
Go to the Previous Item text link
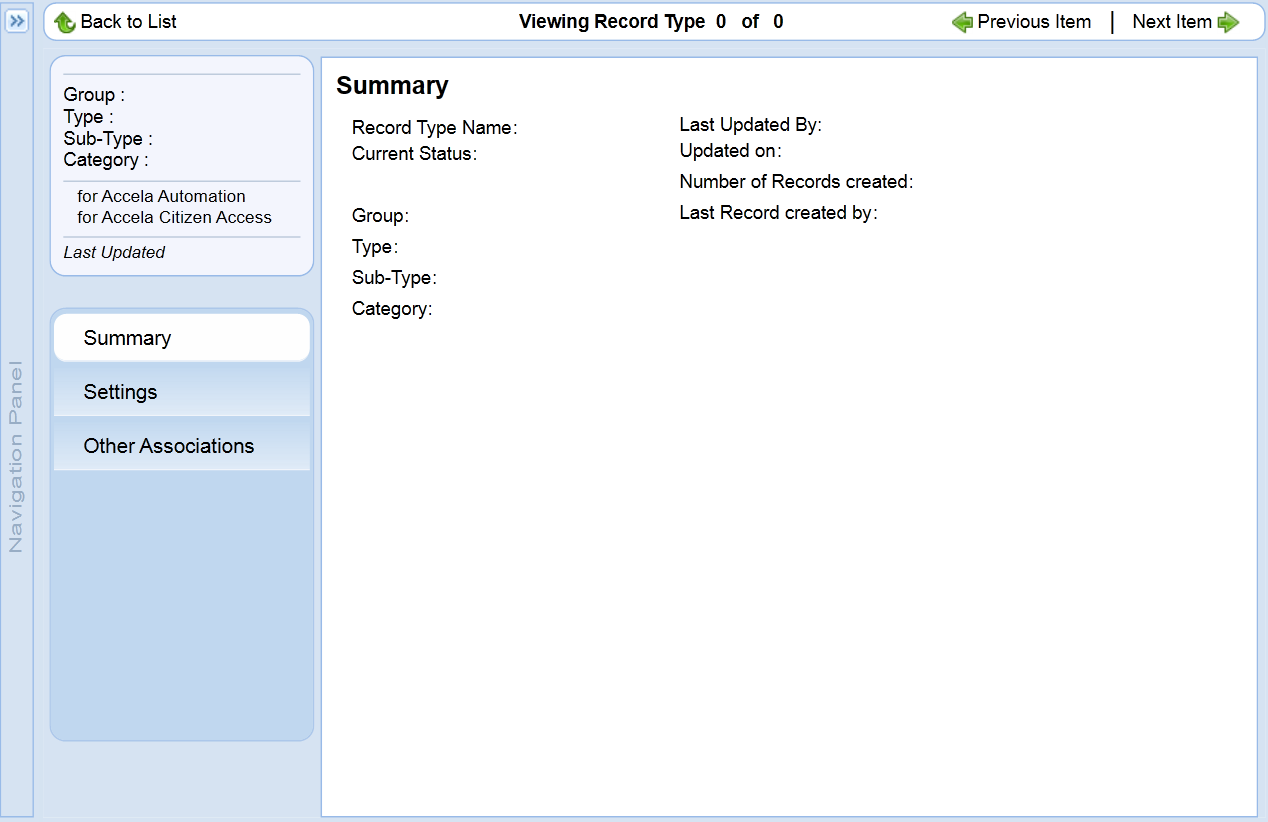click(x=1034, y=22)
